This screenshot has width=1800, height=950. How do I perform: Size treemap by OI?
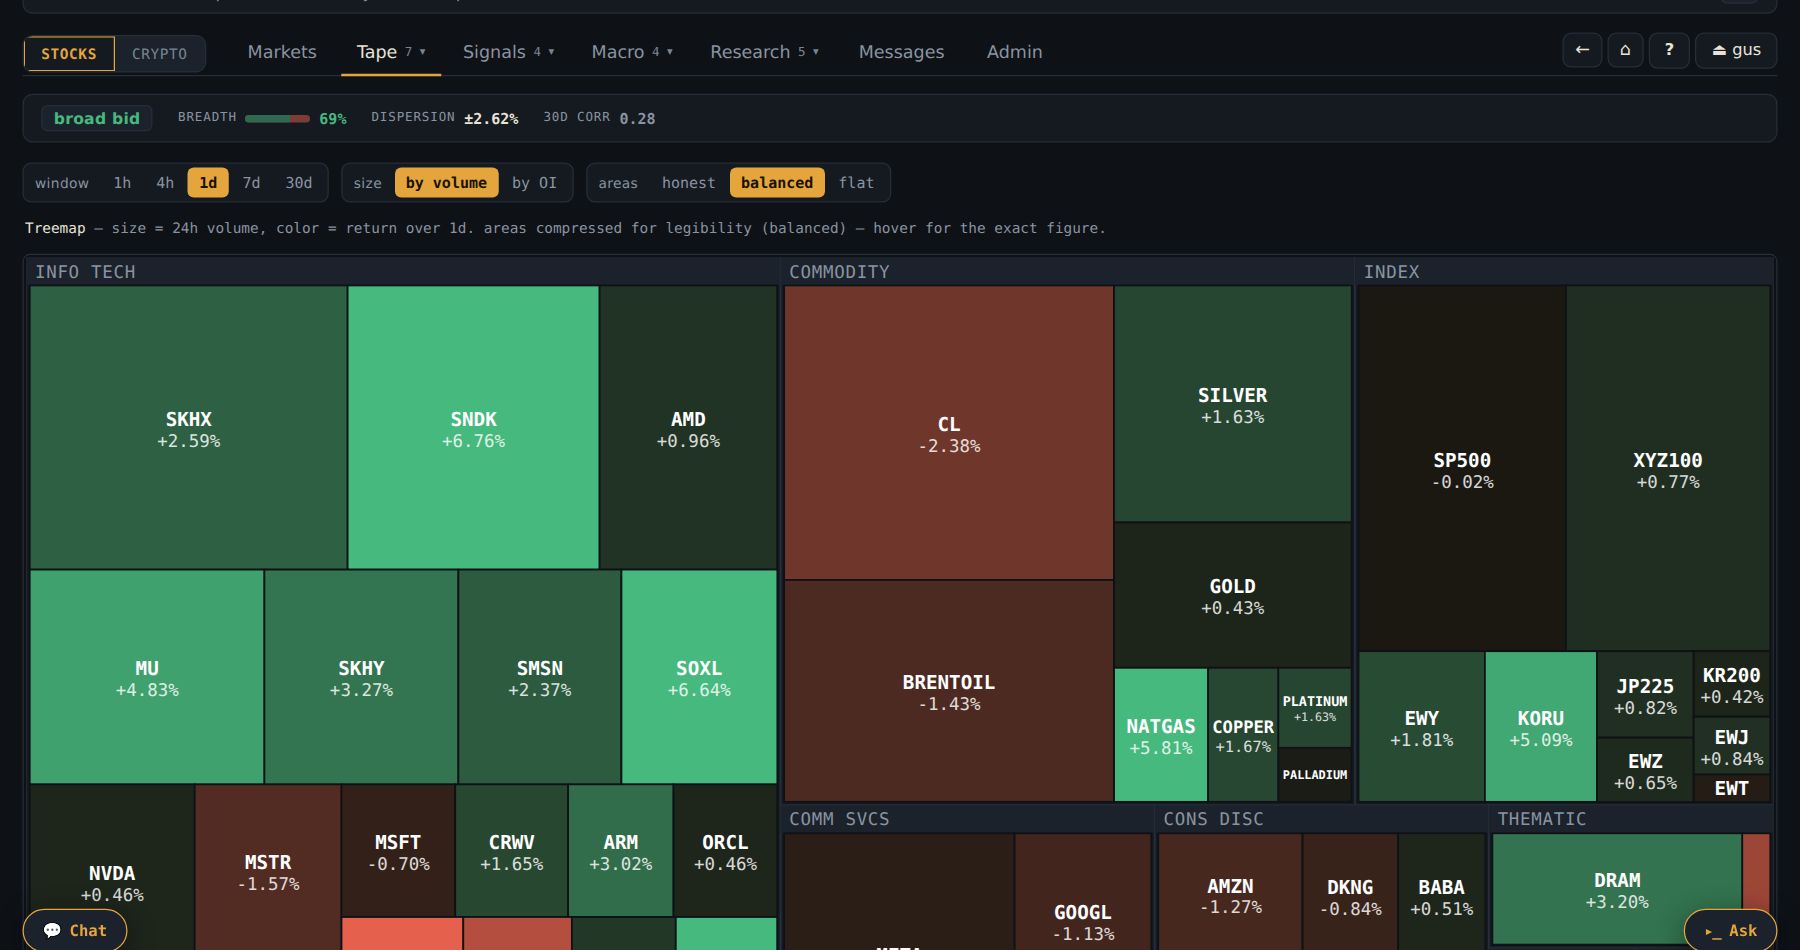(534, 183)
